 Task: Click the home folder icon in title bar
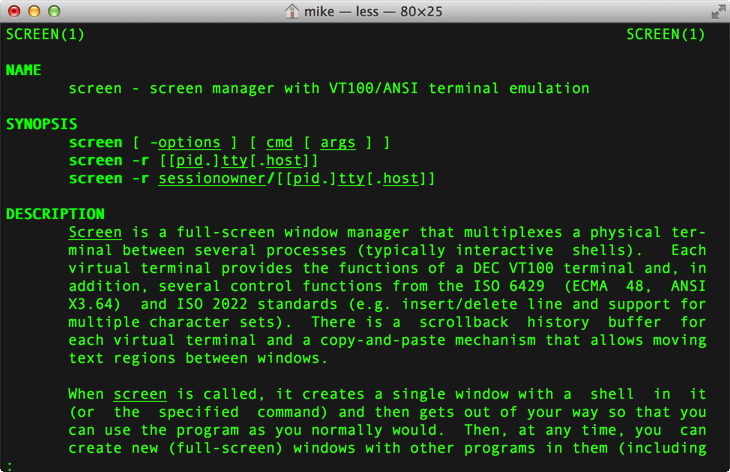[292, 11]
